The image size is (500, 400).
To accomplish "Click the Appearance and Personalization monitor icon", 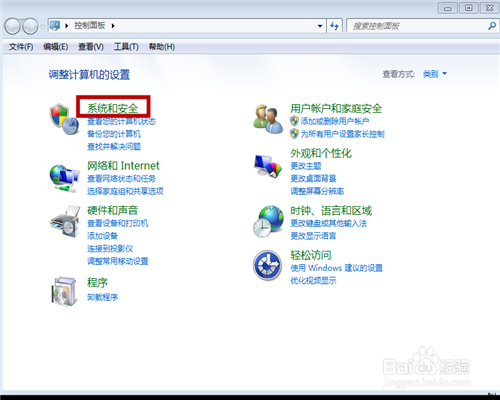I will [268, 166].
